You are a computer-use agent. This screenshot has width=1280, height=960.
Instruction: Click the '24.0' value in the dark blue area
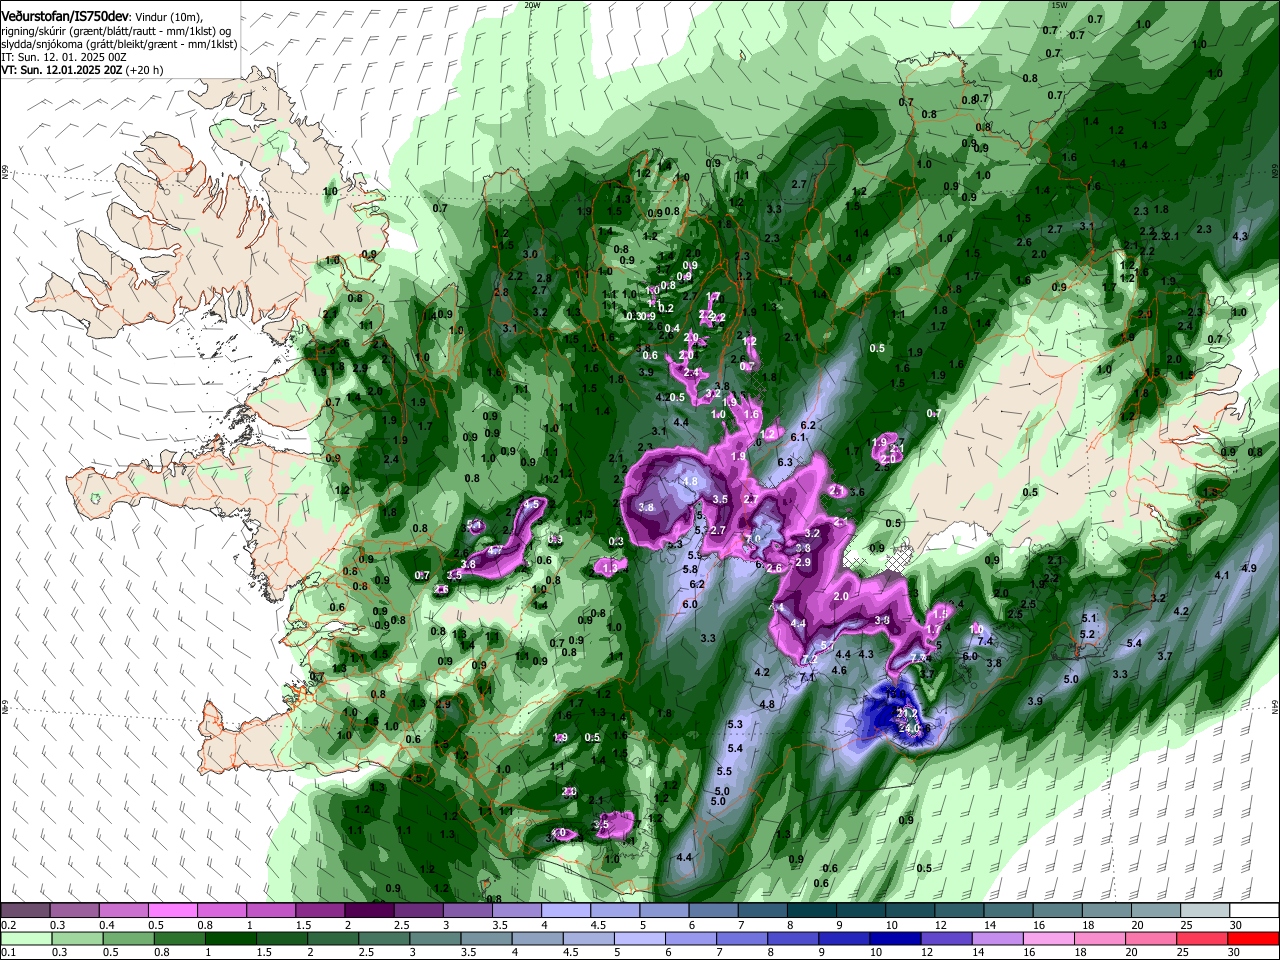[x=910, y=728]
